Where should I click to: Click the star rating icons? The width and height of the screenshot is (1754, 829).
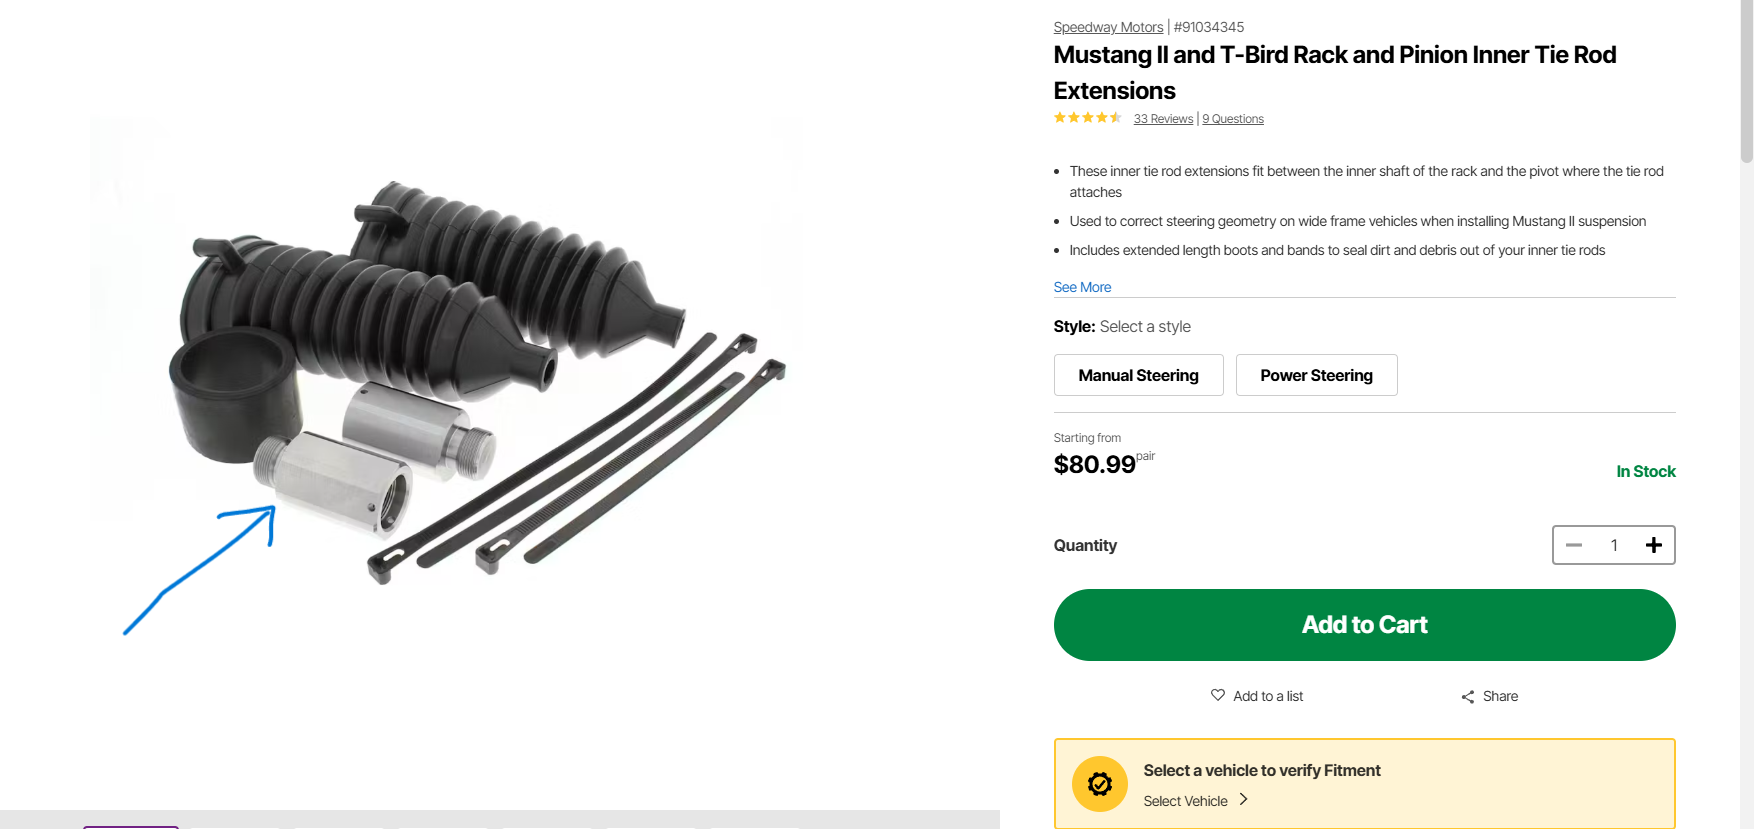(x=1087, y=118)
